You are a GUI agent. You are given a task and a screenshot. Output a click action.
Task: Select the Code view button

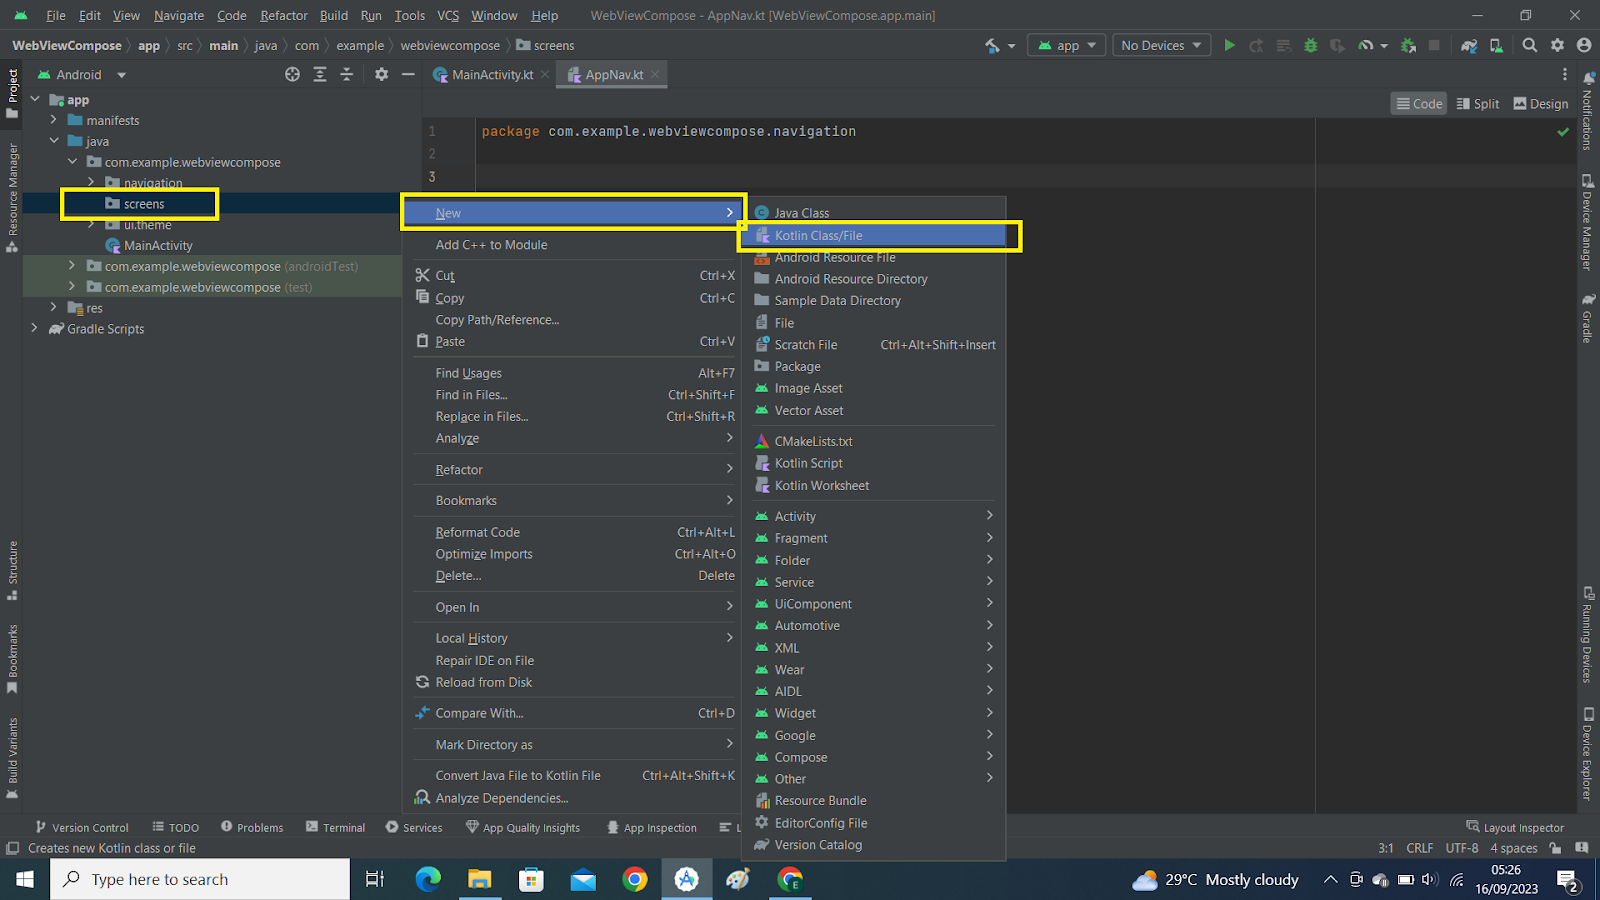pos(1419,103)
